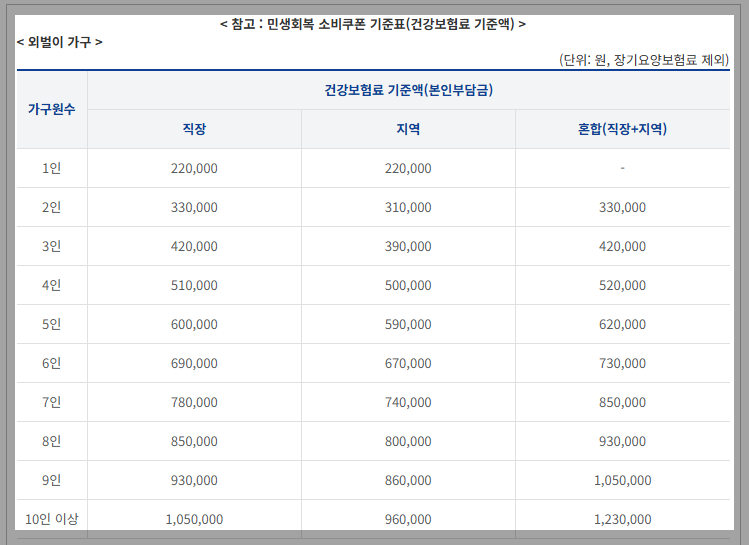Select the '5인' row label

tap(52, 324)
